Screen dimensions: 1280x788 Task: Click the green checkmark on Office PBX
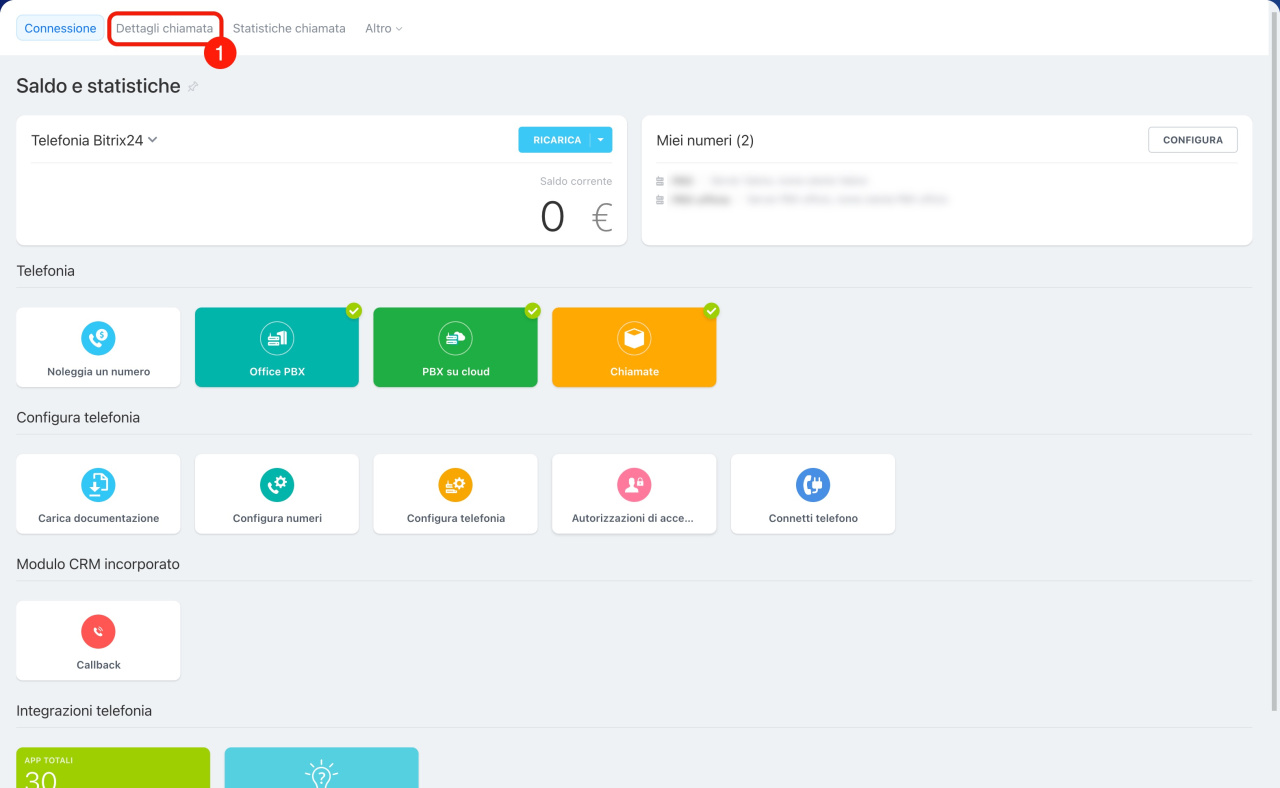pyautogui.click(x=354, y=311)
